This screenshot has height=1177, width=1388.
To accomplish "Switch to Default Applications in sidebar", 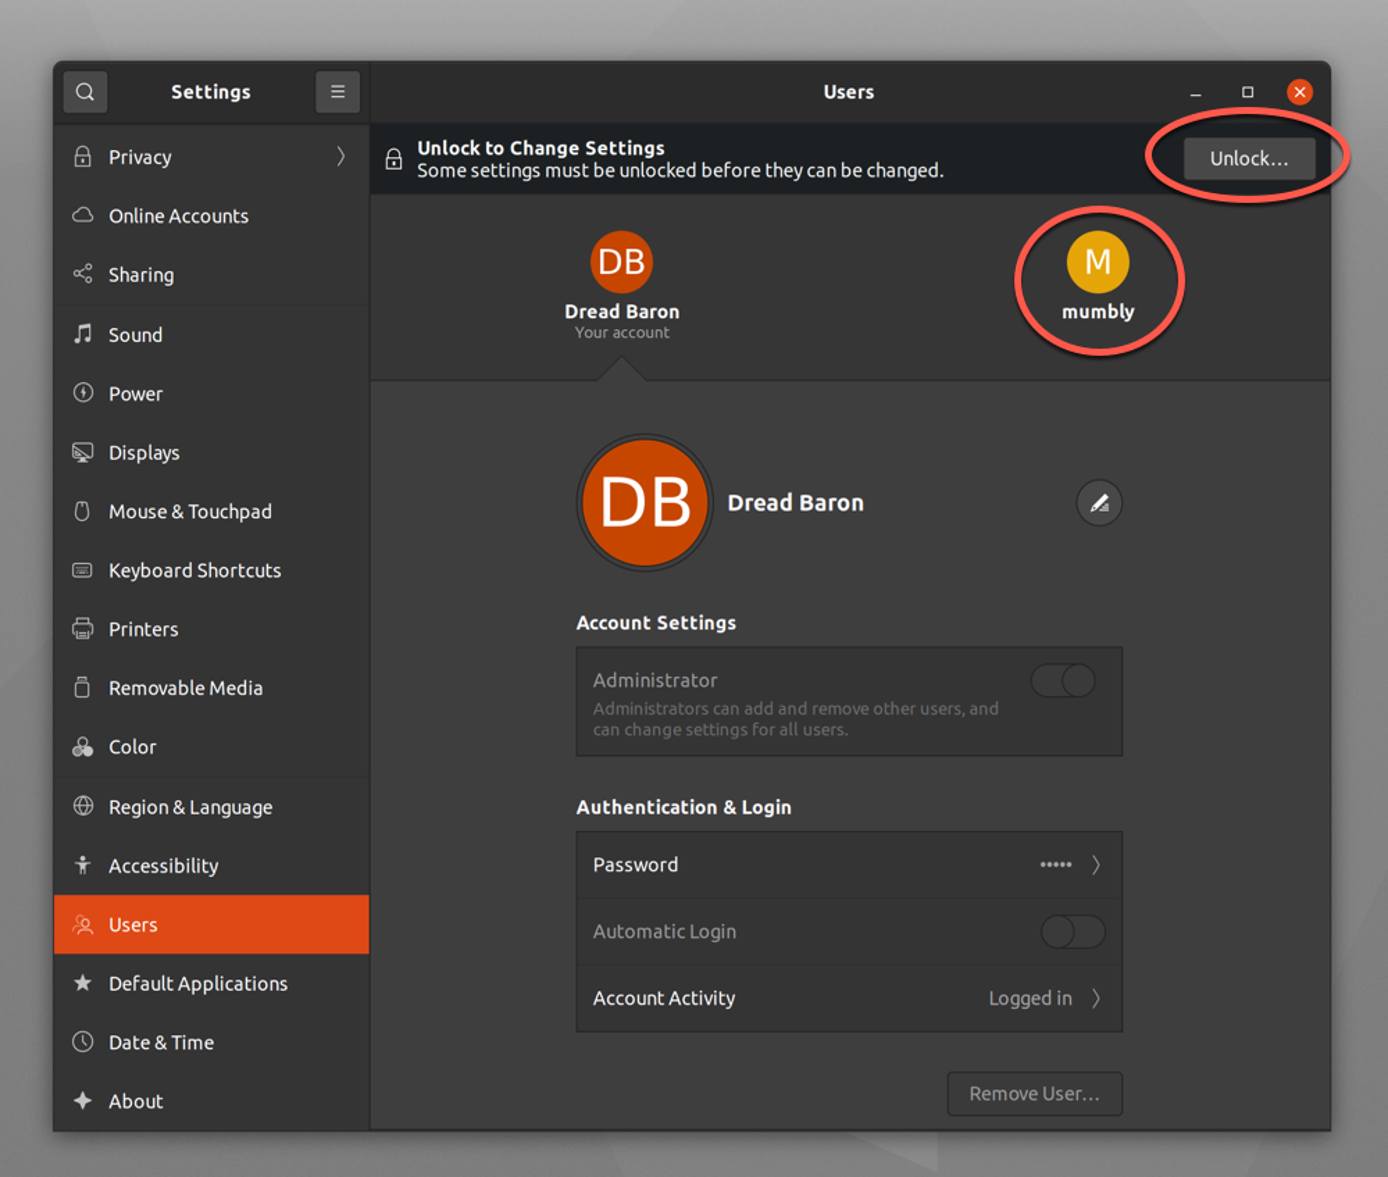I will [x=197, y=983].
